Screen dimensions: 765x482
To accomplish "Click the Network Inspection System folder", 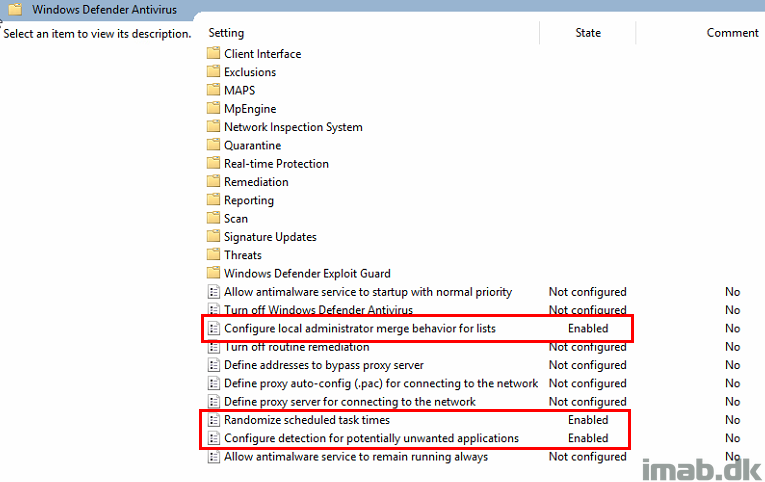I will pyautogui.click(x=293, y=127).
